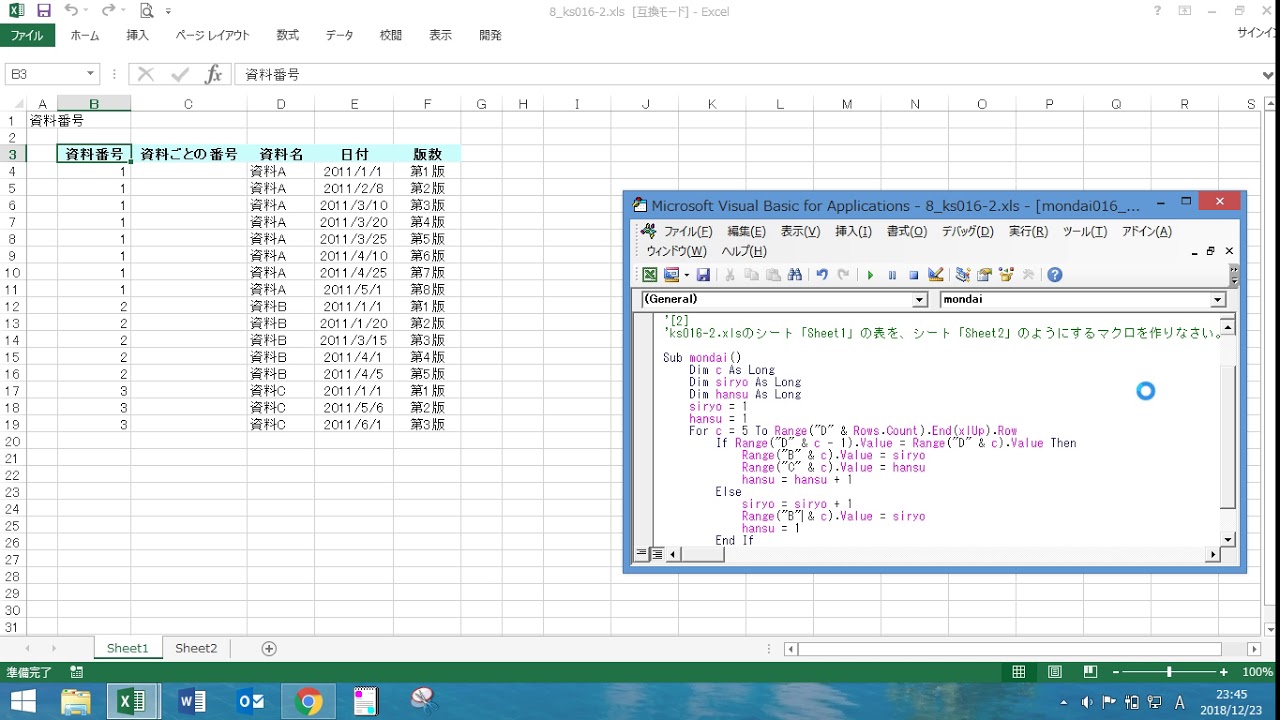Switch to the Sheet2 tab

pos(196,648)
